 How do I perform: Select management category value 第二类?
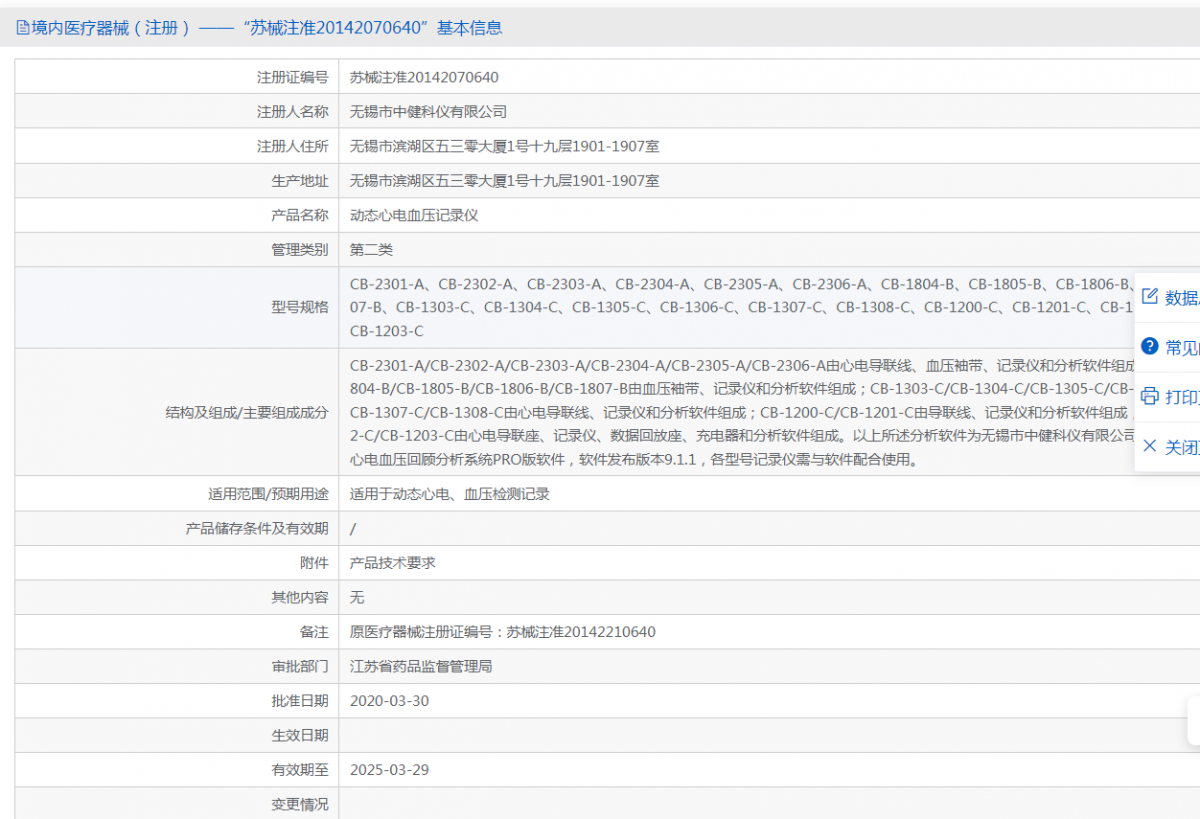(371, 250)
